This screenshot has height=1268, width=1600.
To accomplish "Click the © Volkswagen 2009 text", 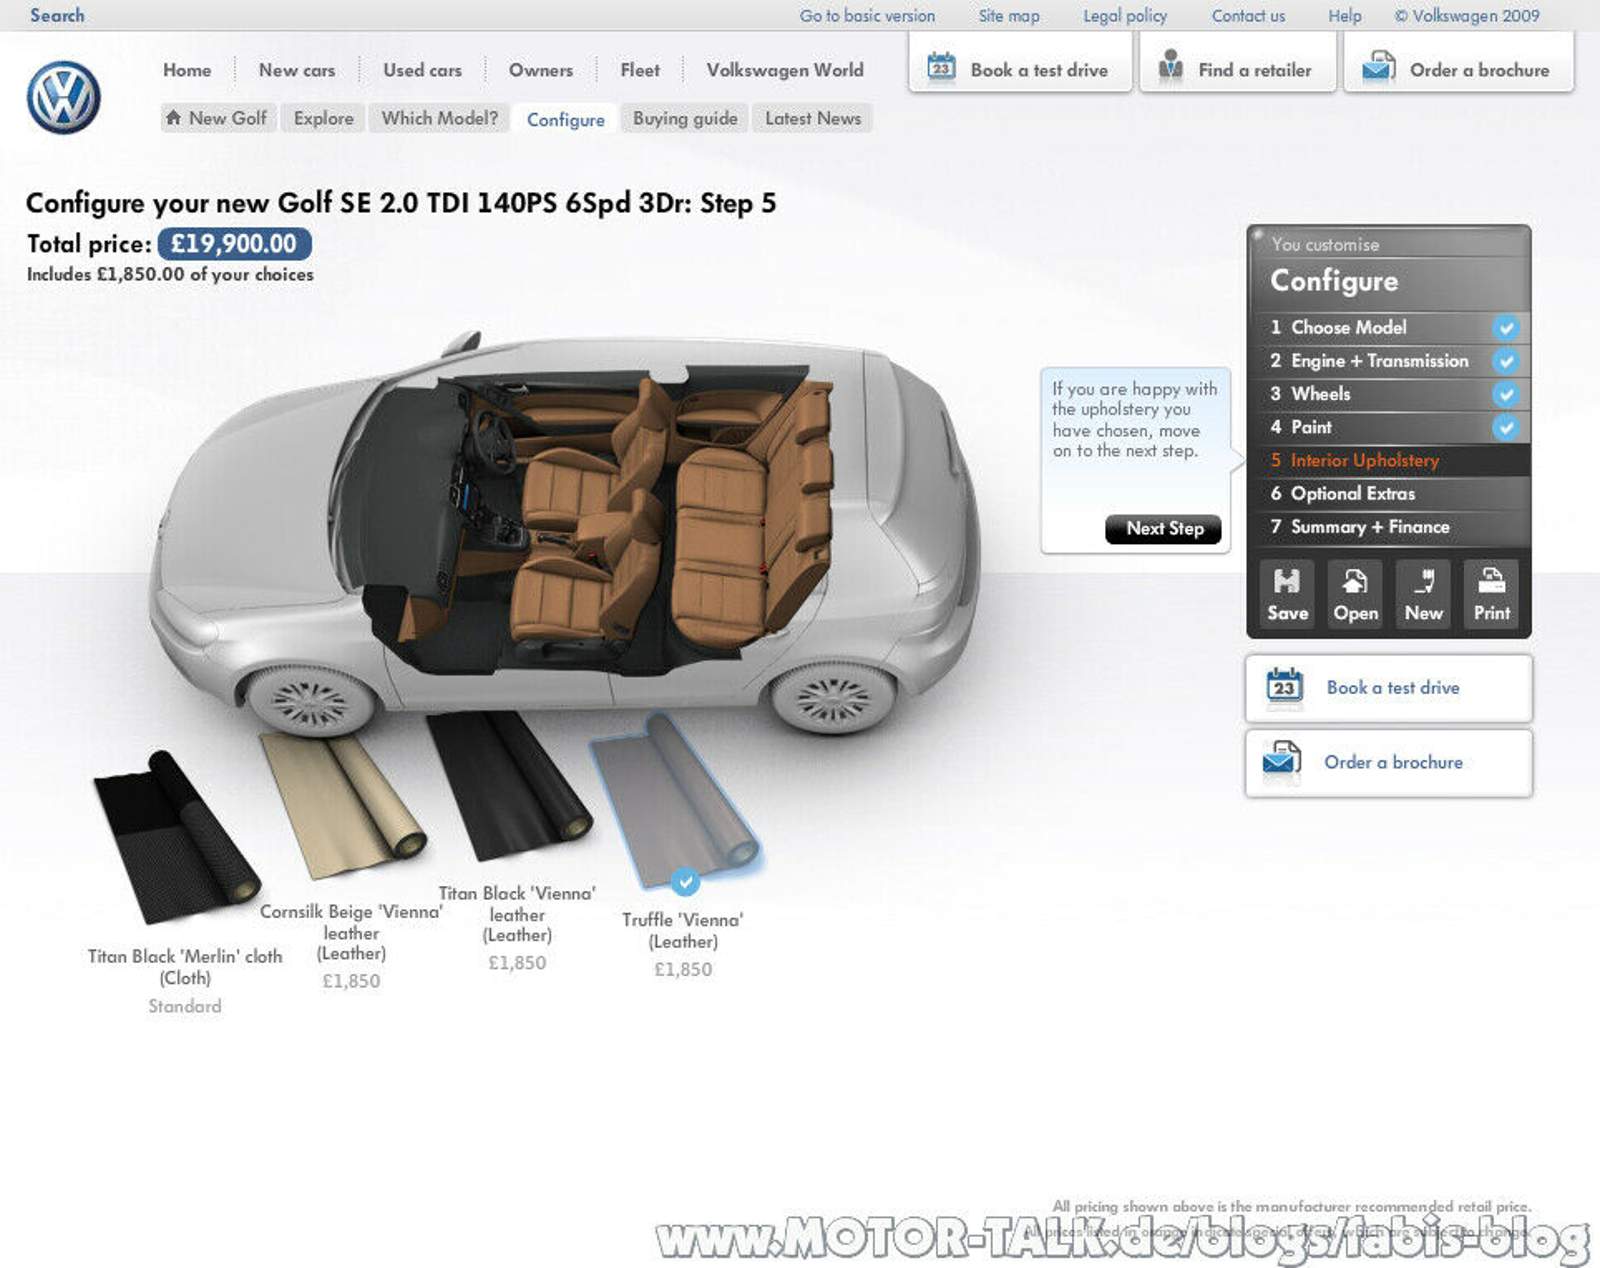I will tap(1467, 16).
